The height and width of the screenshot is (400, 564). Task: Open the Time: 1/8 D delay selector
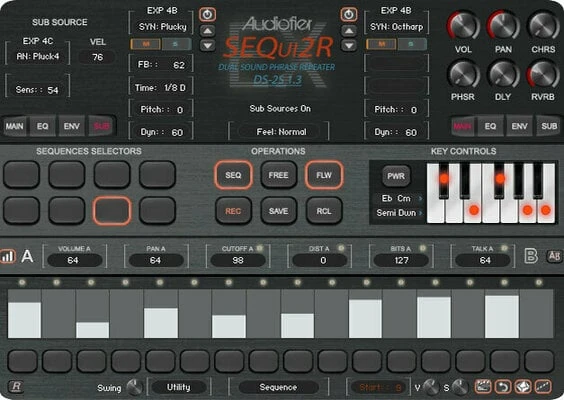[160, 88]
